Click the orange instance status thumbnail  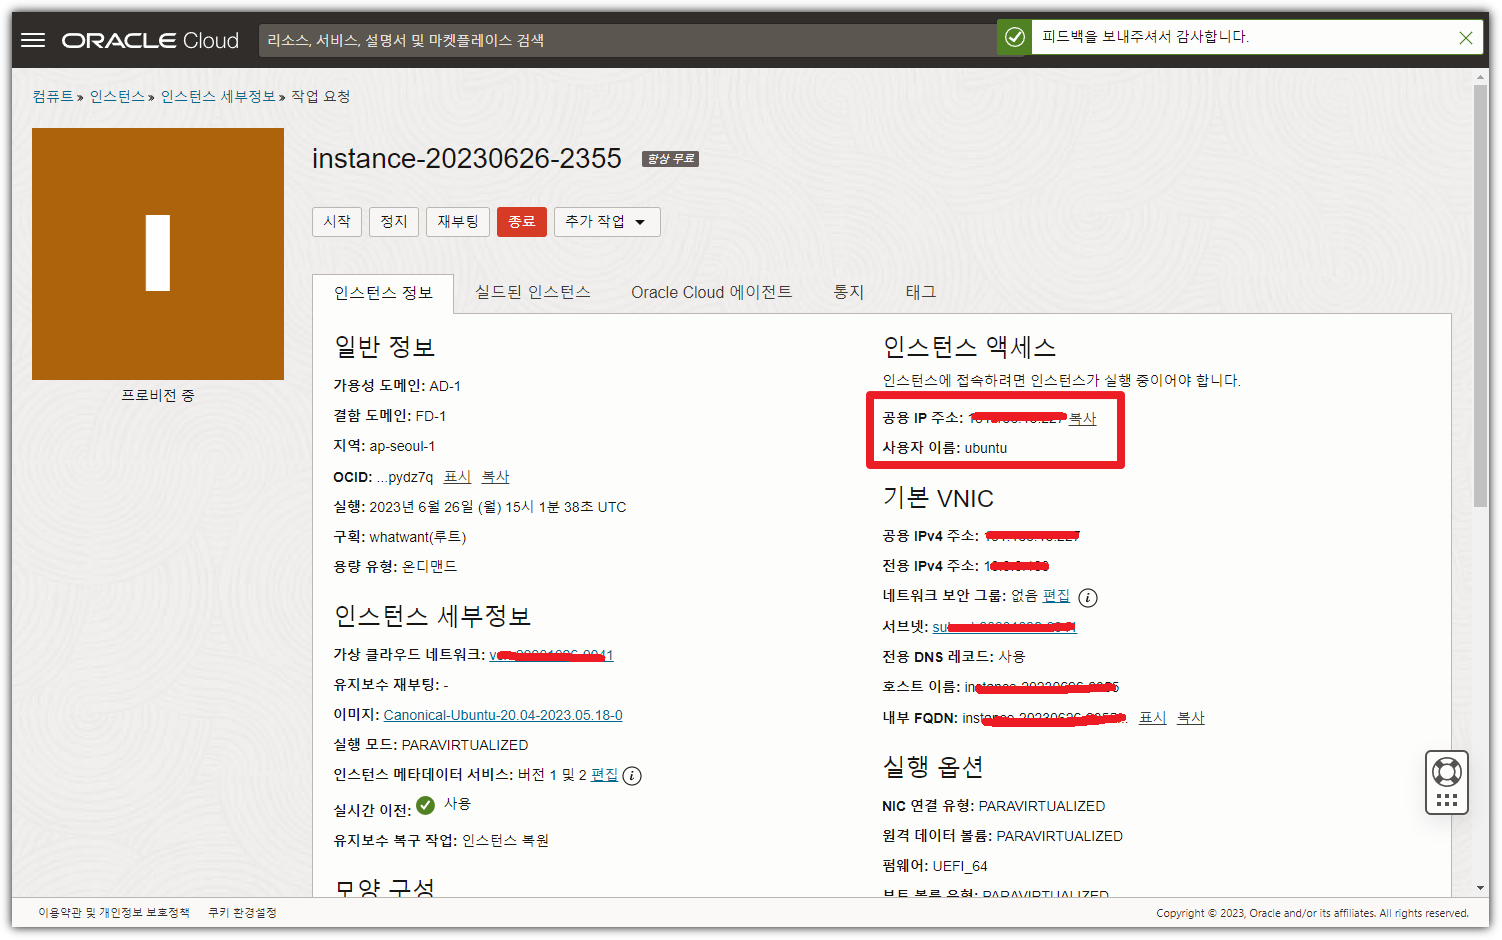click(x=158, y=254)
